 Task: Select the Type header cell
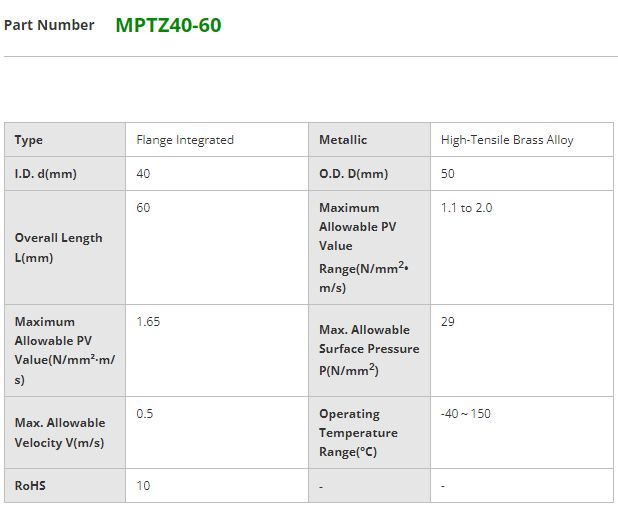(29, 140)
